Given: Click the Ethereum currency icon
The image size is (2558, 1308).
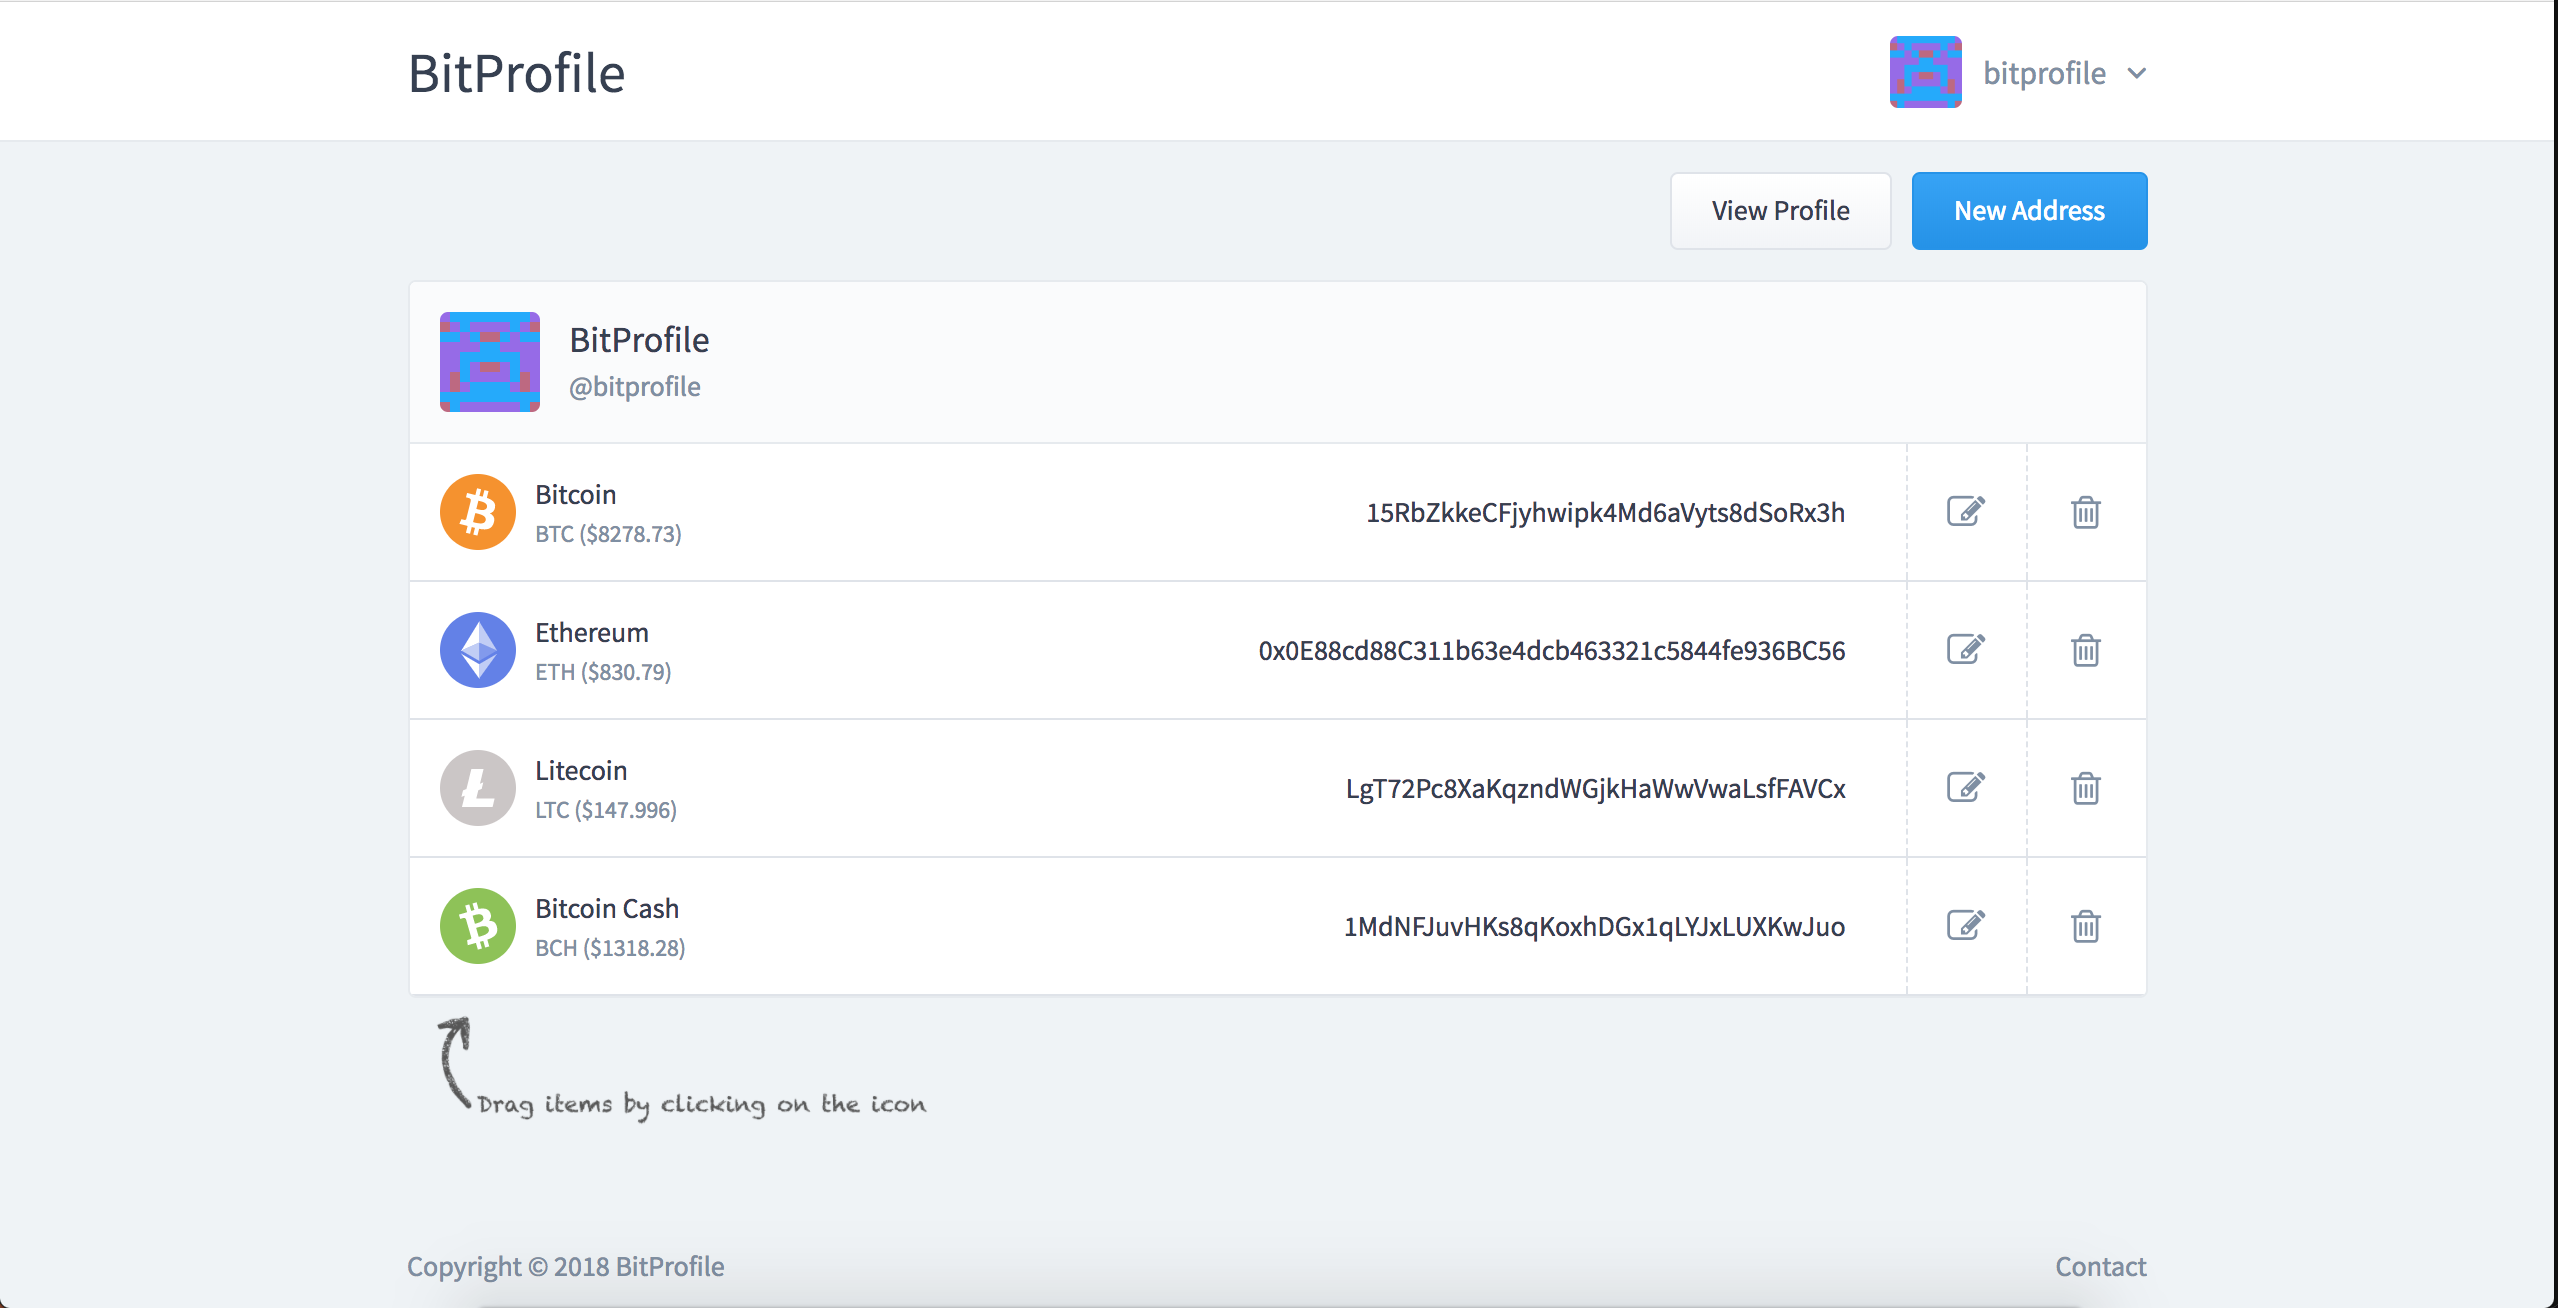Looking at the screenshot, I should tap(479, 650).
